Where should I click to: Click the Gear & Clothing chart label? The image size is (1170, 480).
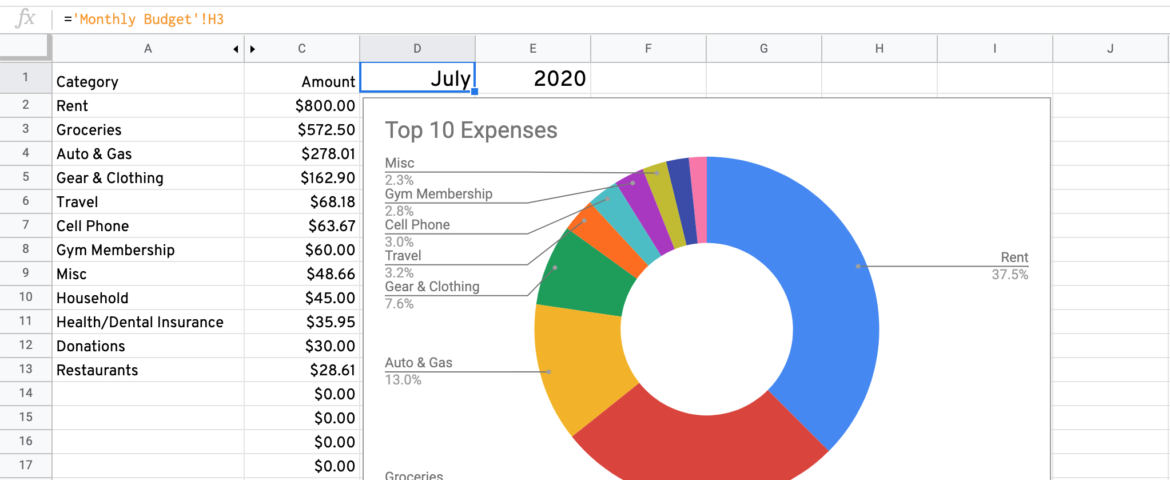pyautogui.click(x=432, y=295)
